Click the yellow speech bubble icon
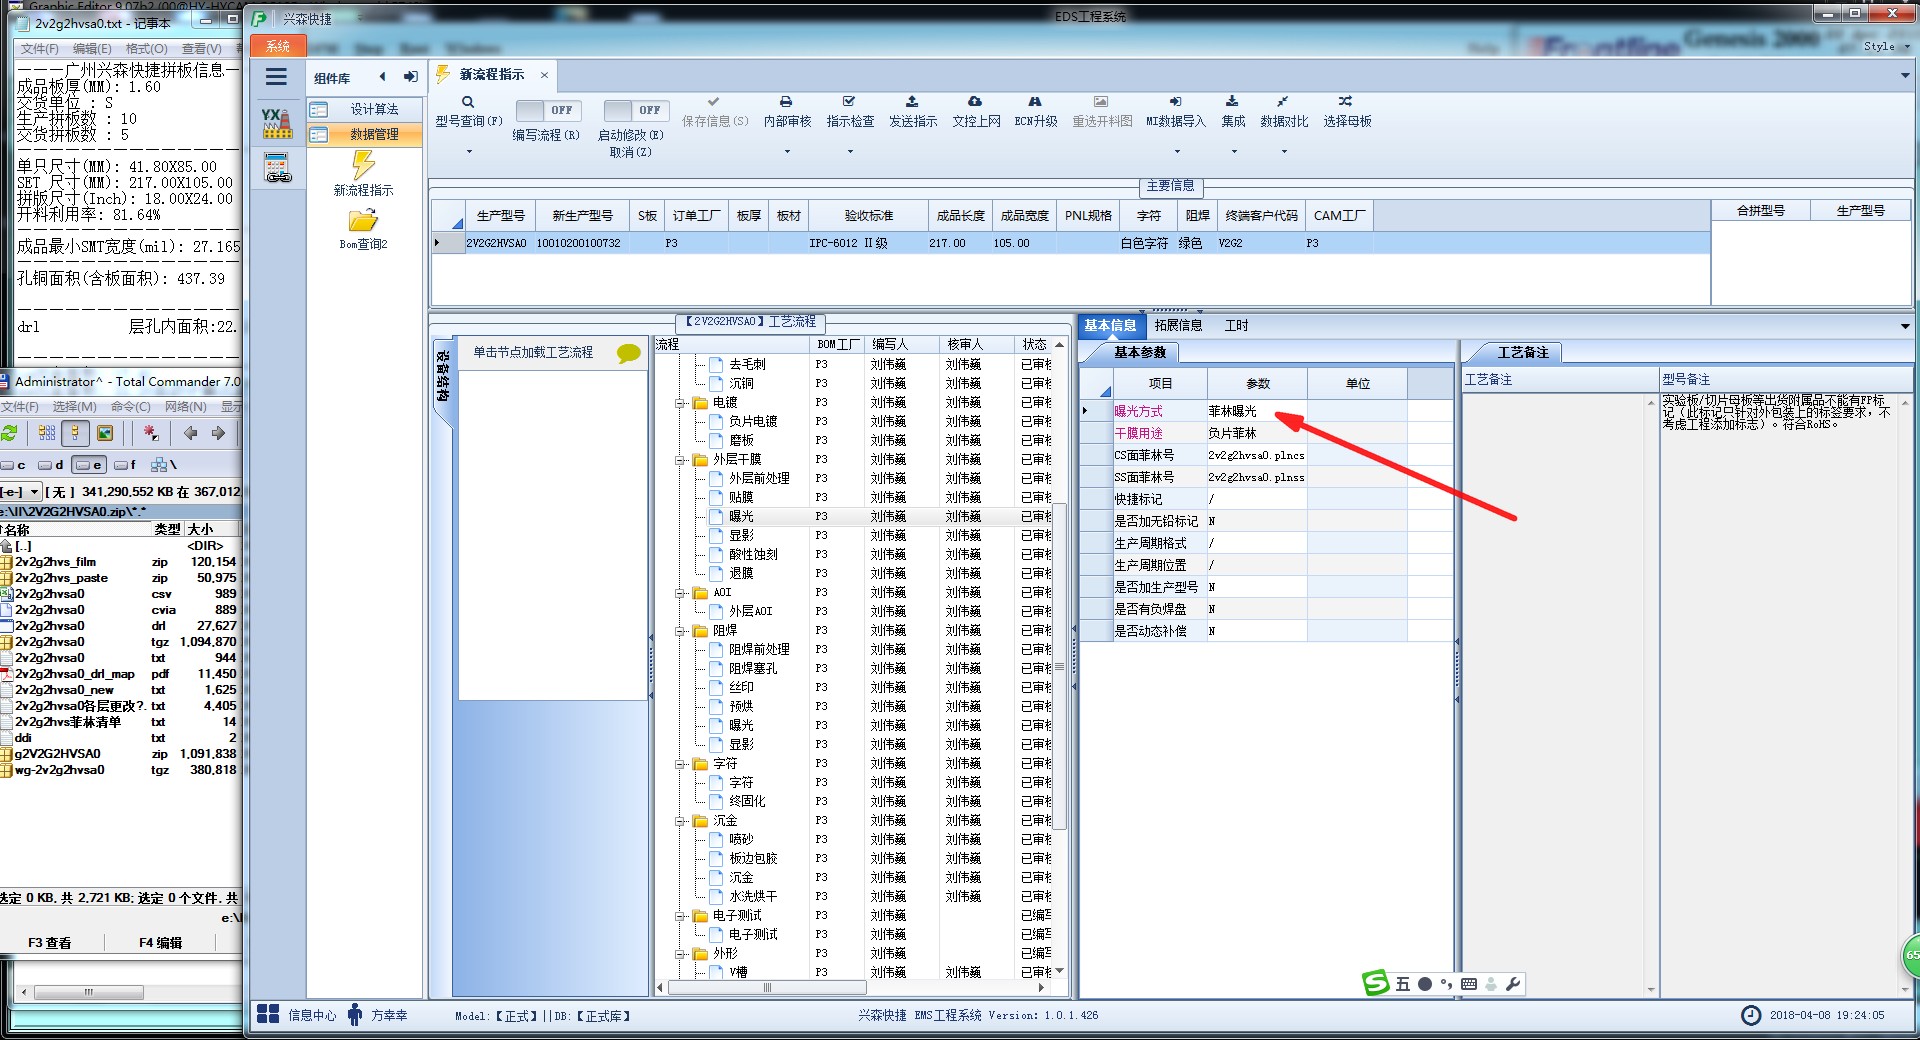The width and height of the screenshot is (1920, 1040). coord(628,353)
